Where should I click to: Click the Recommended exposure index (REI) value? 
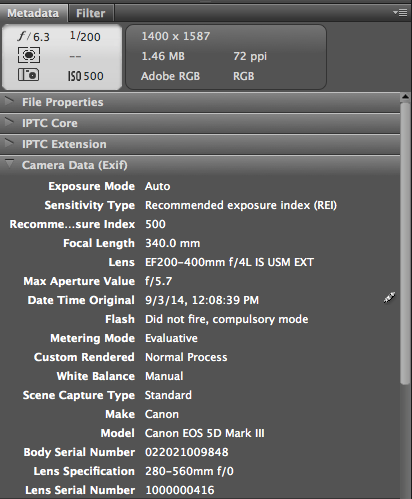click(x=241, y=205)
